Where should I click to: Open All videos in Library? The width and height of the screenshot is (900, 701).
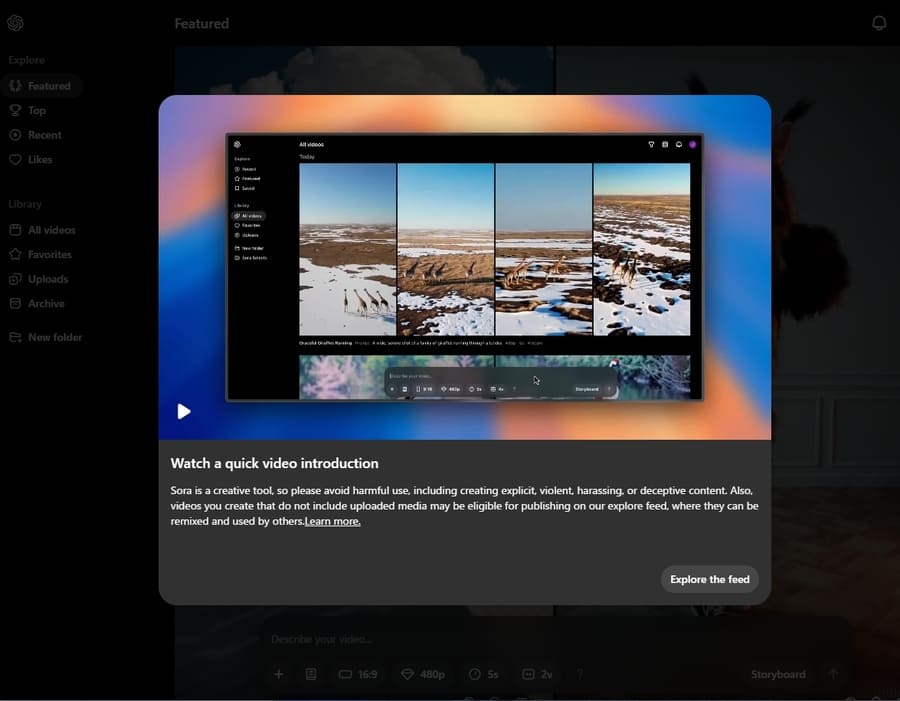[43, 230]
